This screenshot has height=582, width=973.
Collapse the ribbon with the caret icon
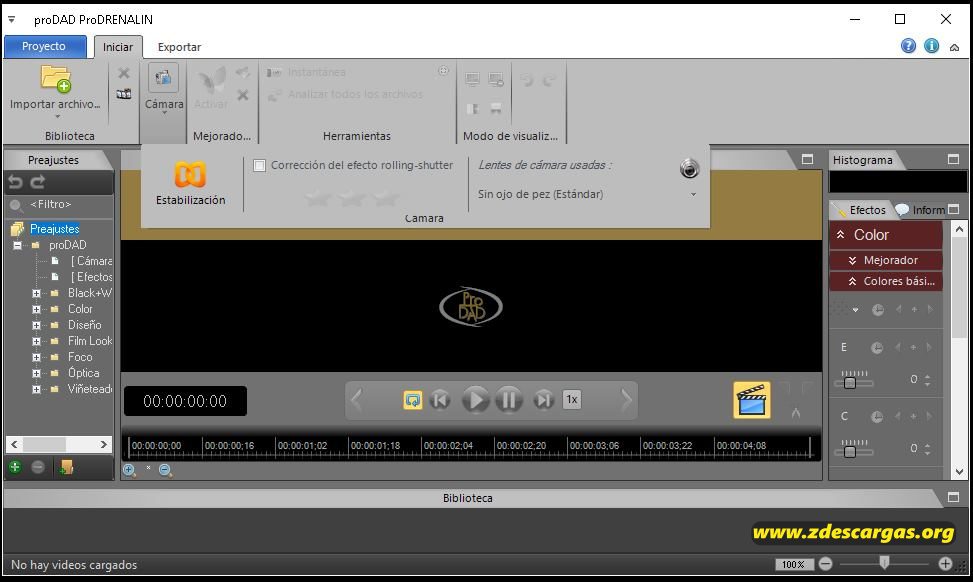954,47
